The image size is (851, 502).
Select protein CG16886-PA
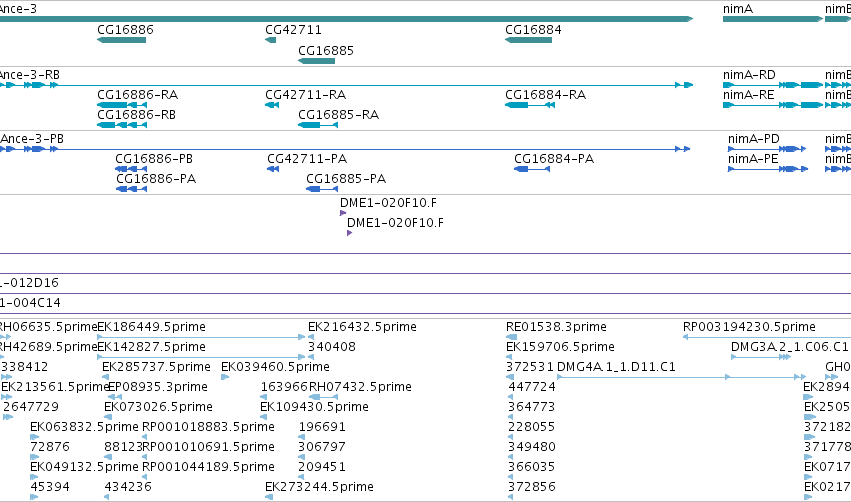[x=131, y=189]
